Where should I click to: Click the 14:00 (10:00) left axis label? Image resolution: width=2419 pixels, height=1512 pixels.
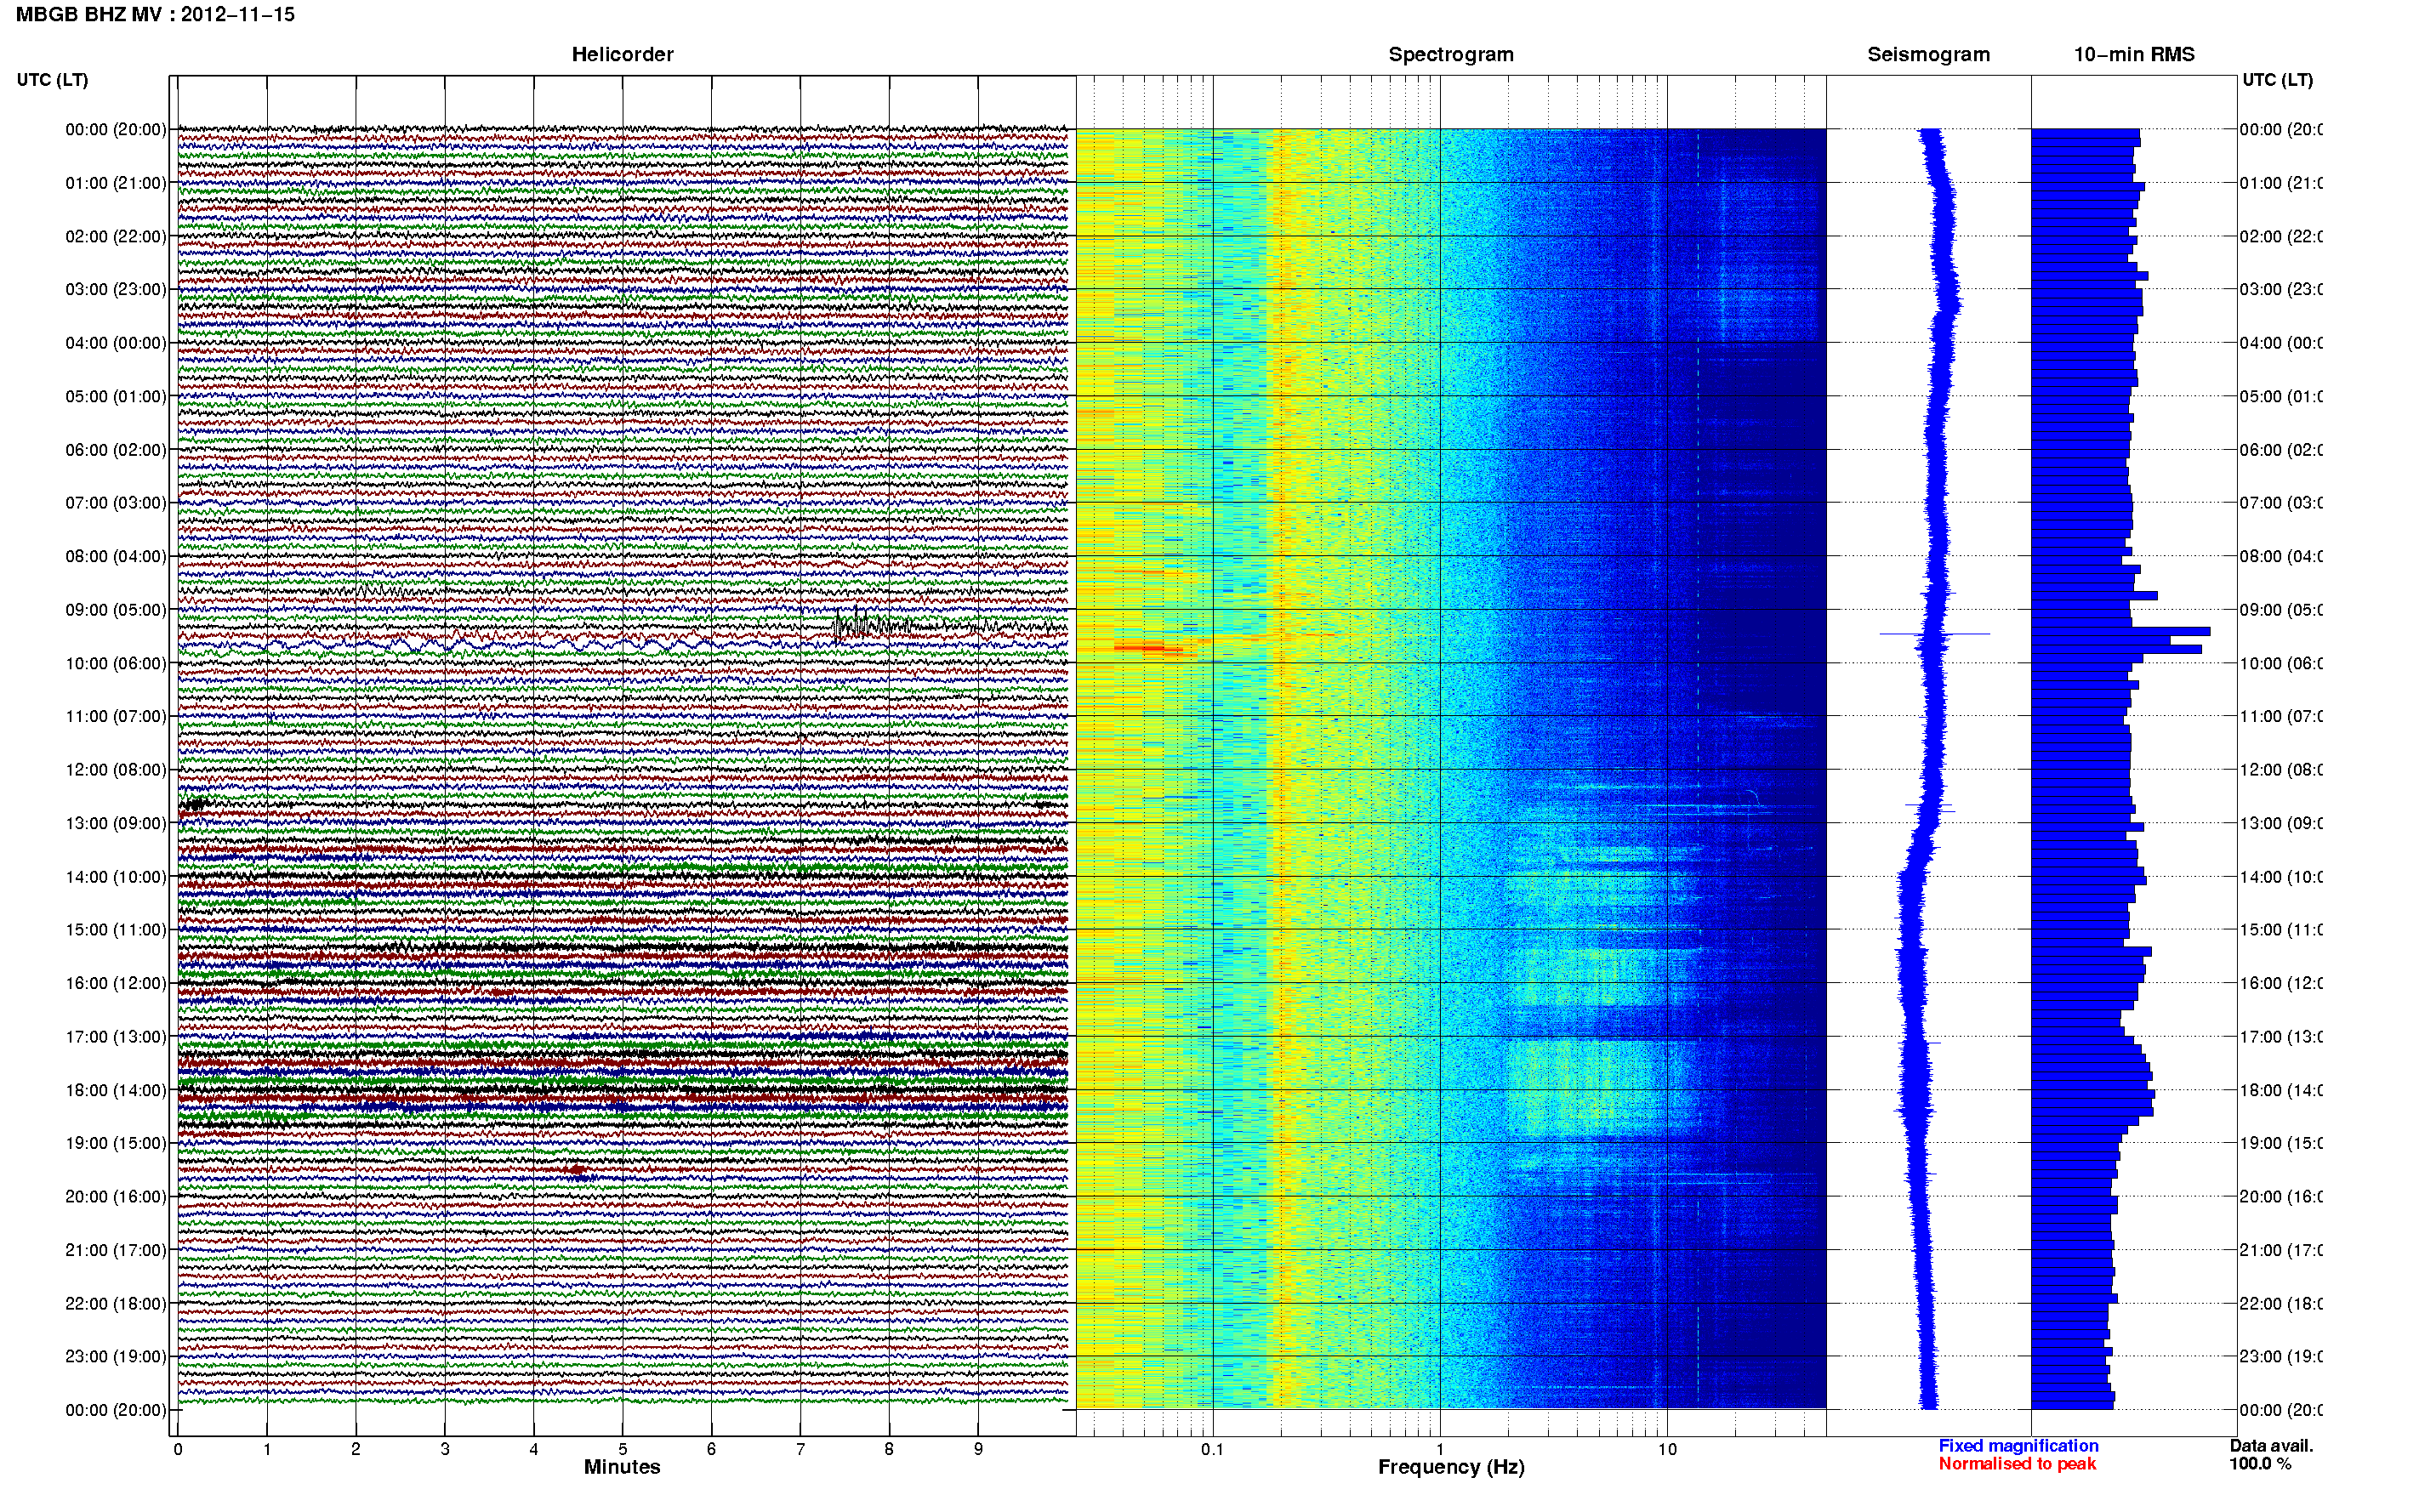pos(116,877)
